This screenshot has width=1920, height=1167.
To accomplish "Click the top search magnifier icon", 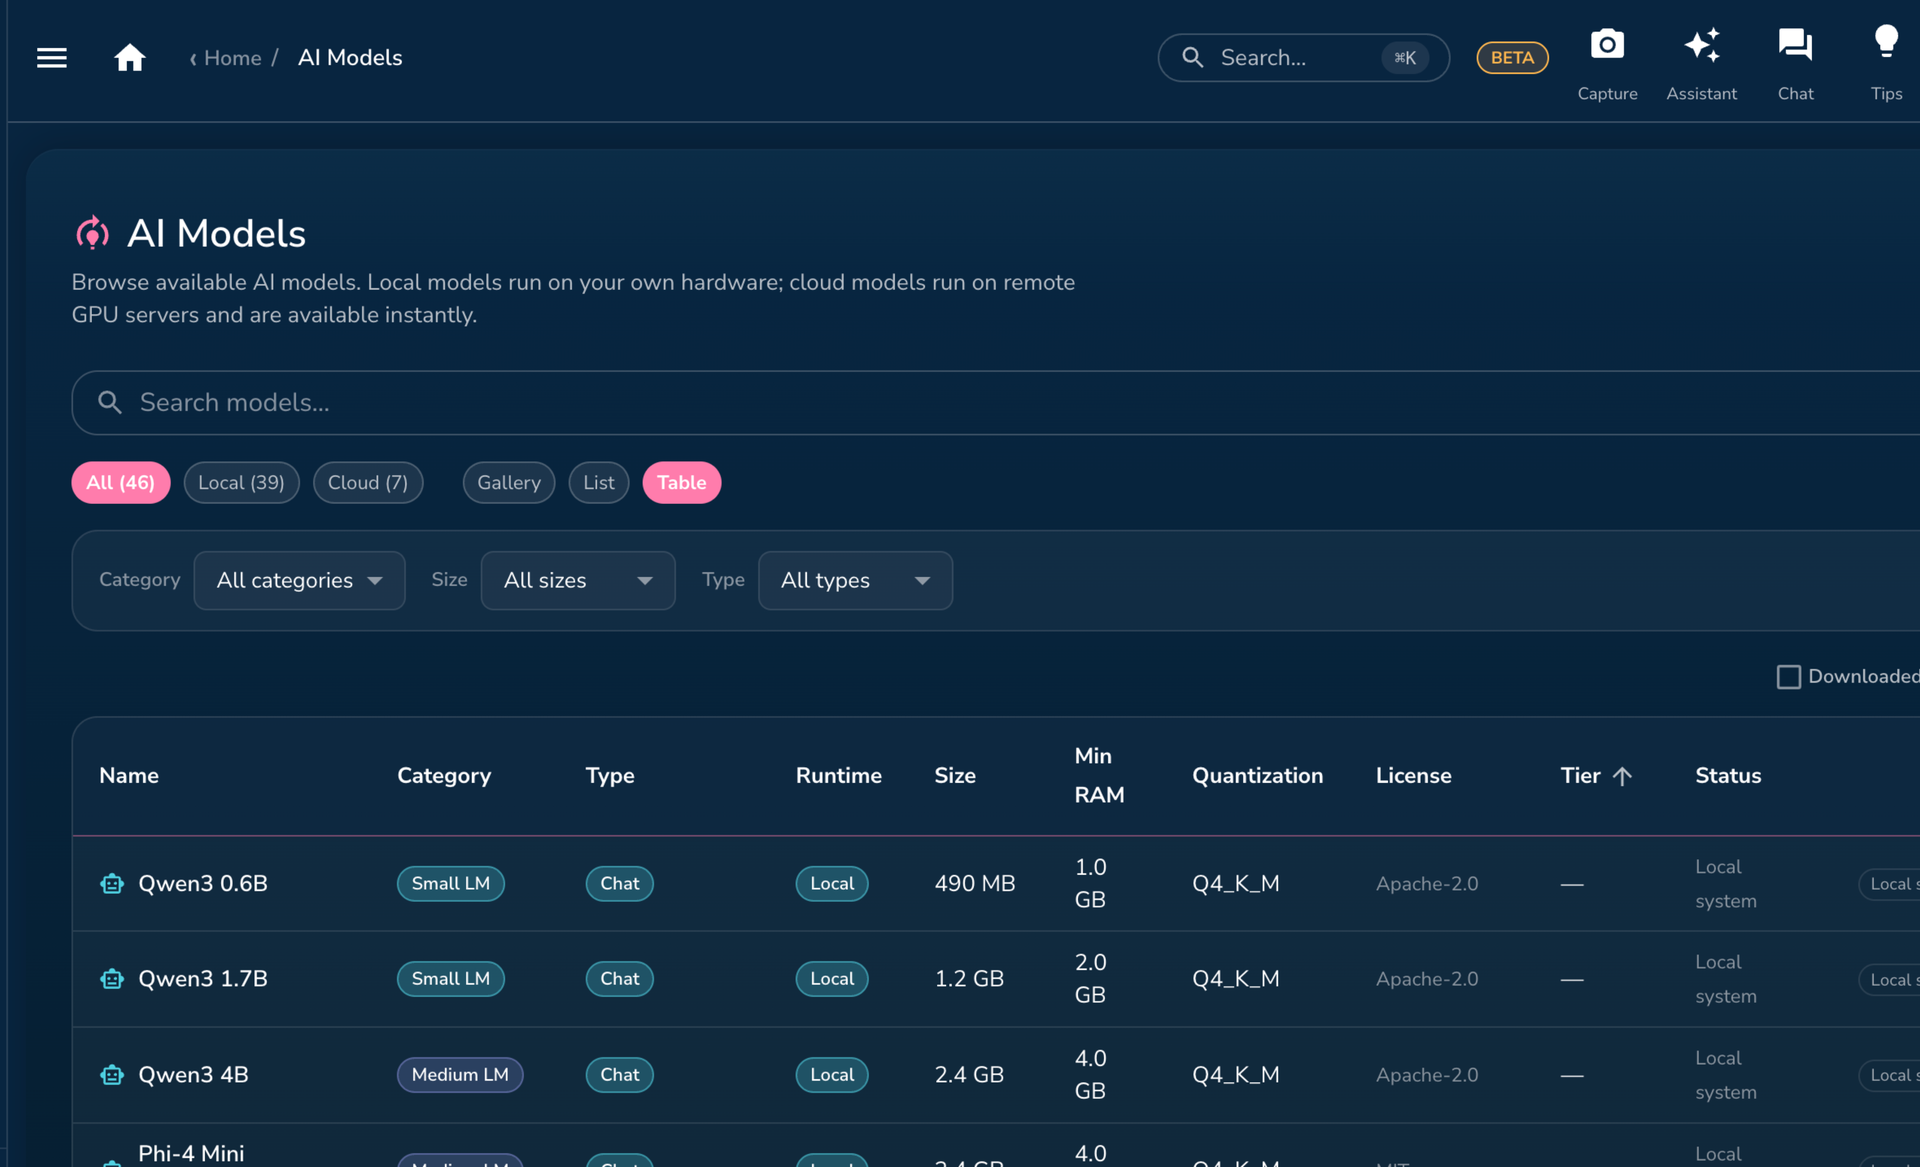I will tap(1192, 58).
